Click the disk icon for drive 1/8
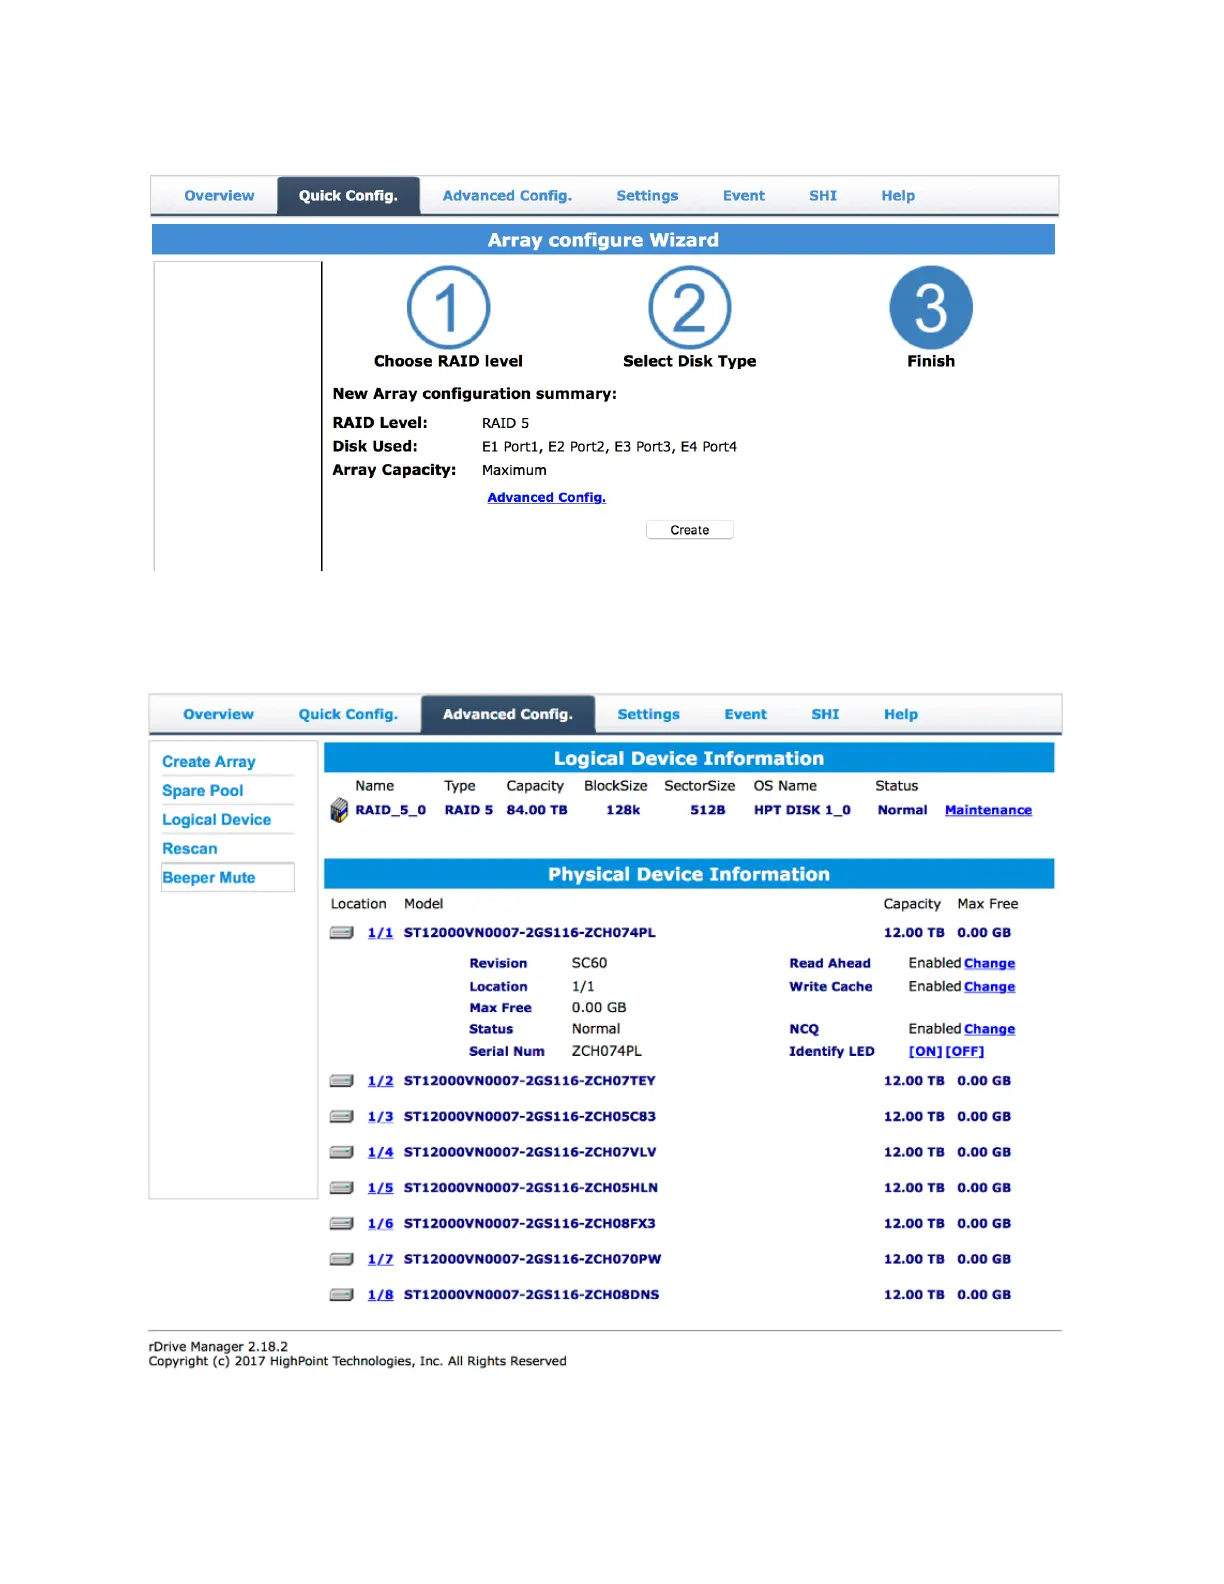Viewport: 1224px width, 1584px height. coord(342,1295)
